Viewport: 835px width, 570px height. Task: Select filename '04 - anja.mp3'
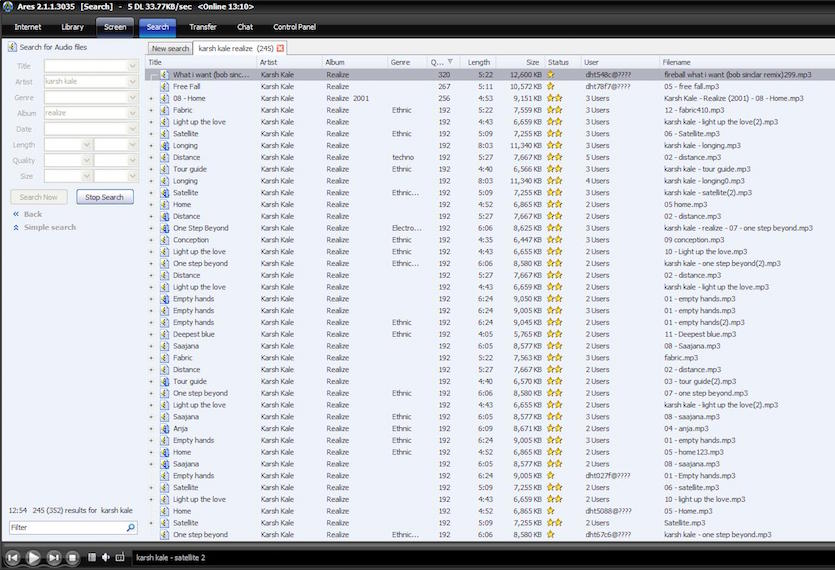point(686,428)
